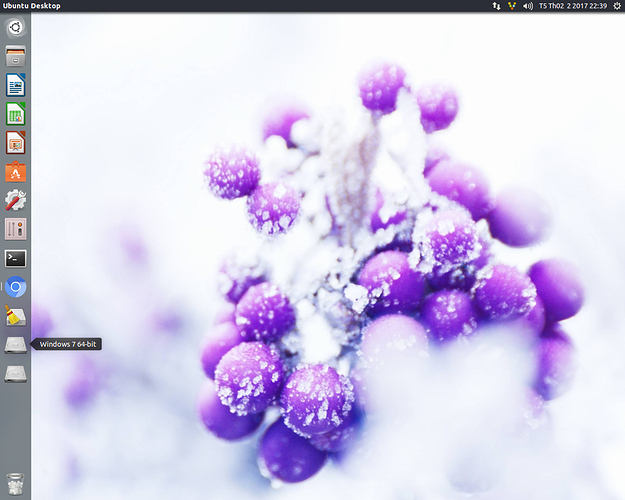Launch LibreOffice Calc spreadsheet
The width and height of the screenshot is (625, 500).
(x=16, y=114)
